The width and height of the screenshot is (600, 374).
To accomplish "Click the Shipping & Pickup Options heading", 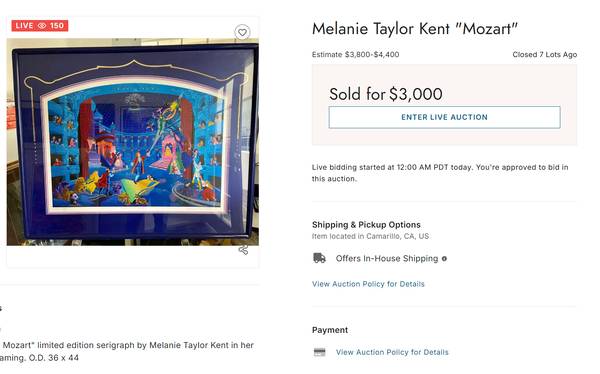I will pyautogui.click(x=366, y=225).
